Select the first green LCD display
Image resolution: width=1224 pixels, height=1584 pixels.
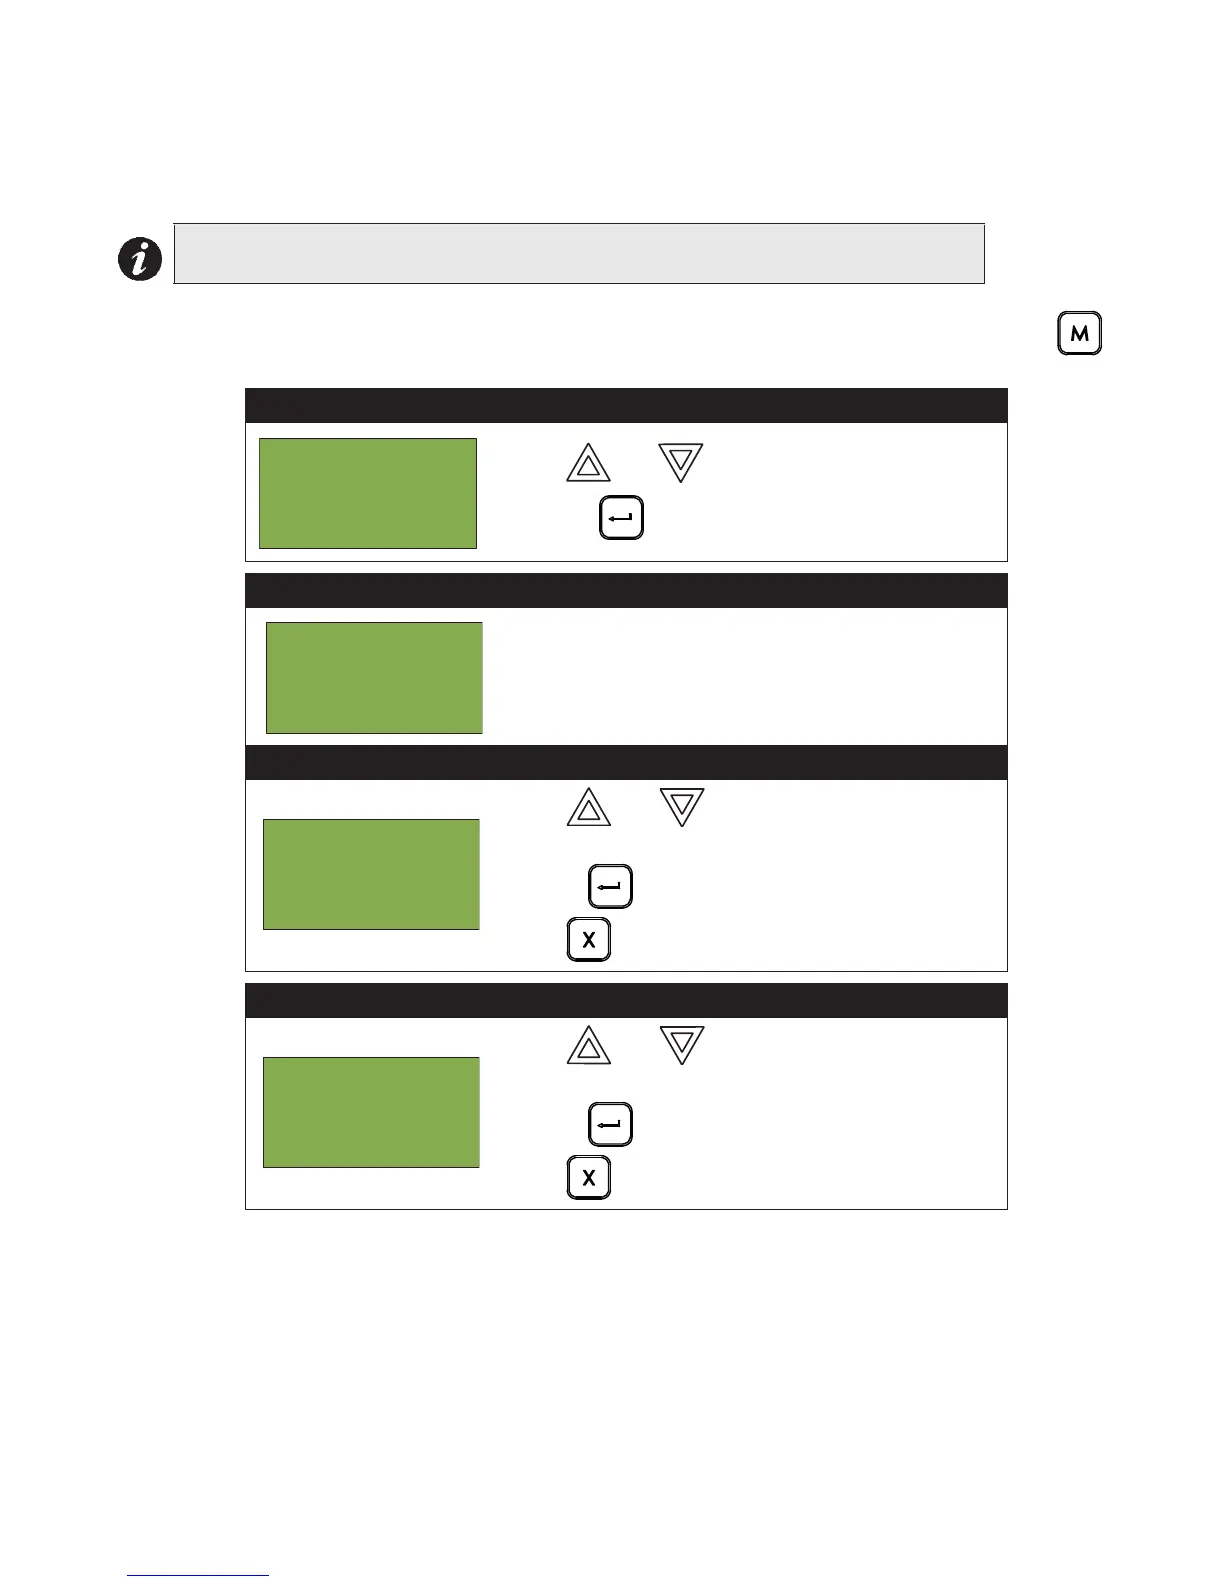368,493
